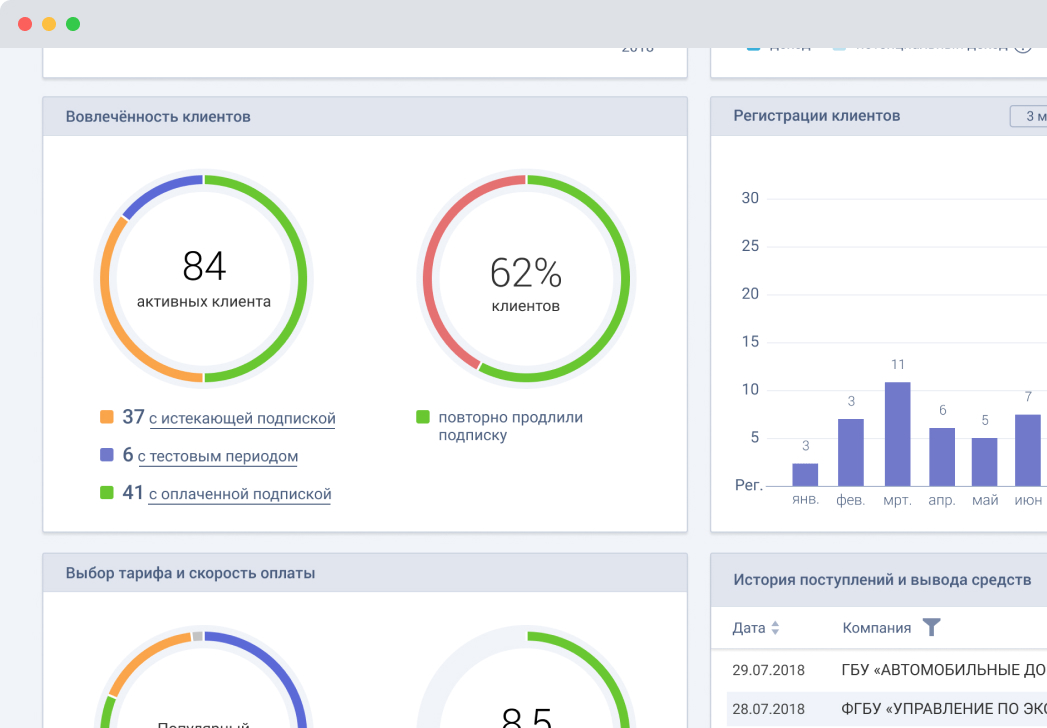Select the June bar labeled 7

point(1028,450)
